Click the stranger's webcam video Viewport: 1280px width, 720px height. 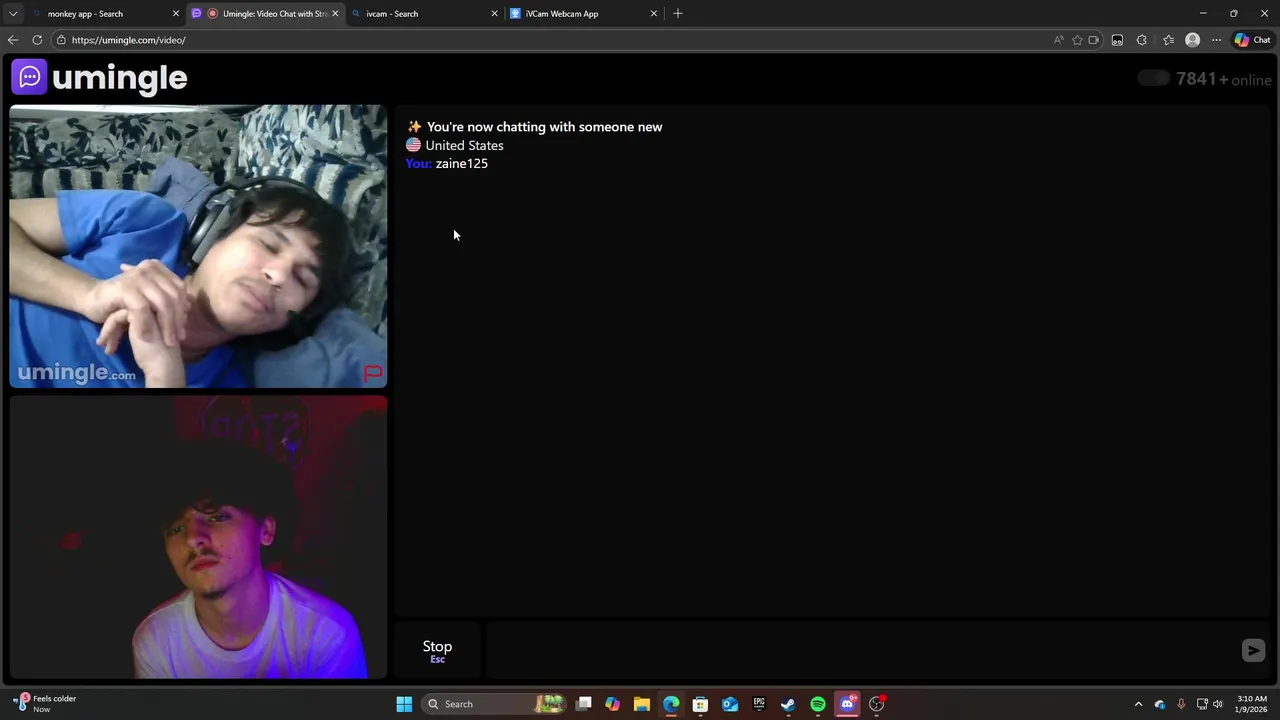[198, 246]
